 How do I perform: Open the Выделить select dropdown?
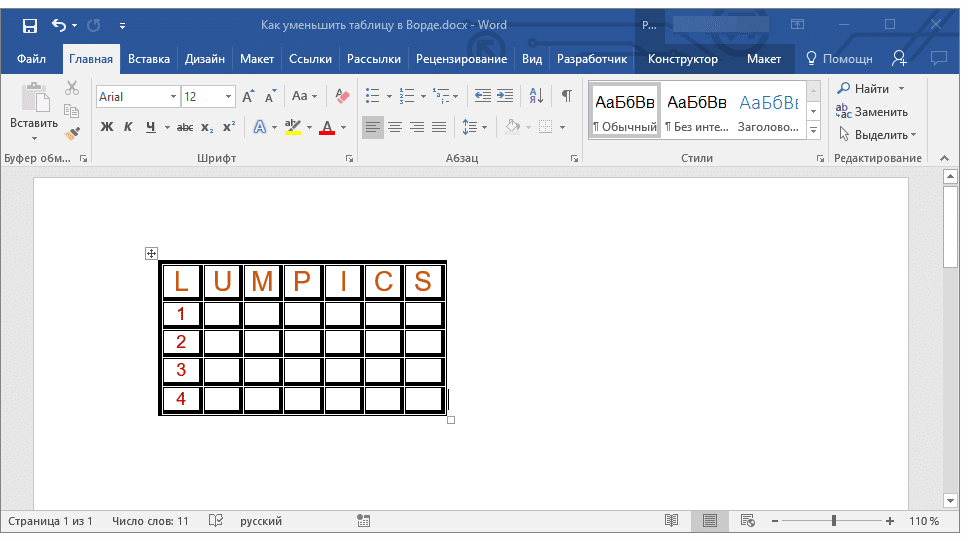click(x=877, y=135)
